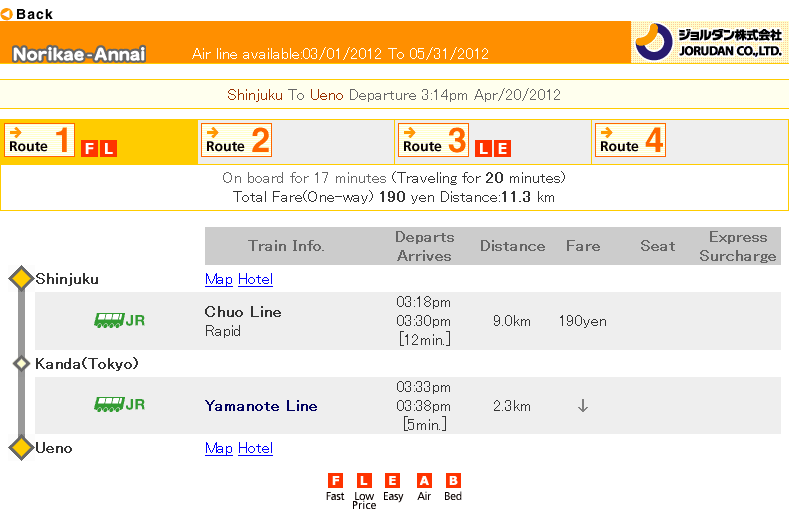Switch to the Route 2 tab
The image size is (790, 519).
point(237,140)
